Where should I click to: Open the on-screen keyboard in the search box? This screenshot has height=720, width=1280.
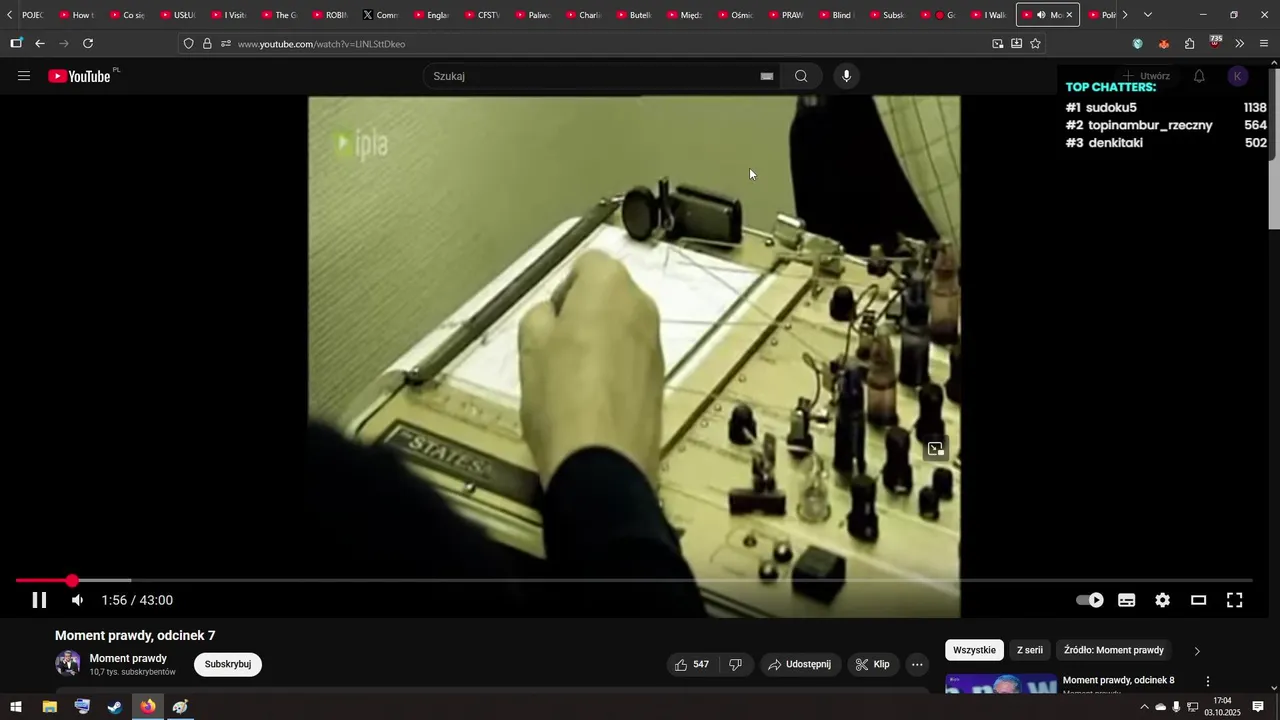click(767, 76)
